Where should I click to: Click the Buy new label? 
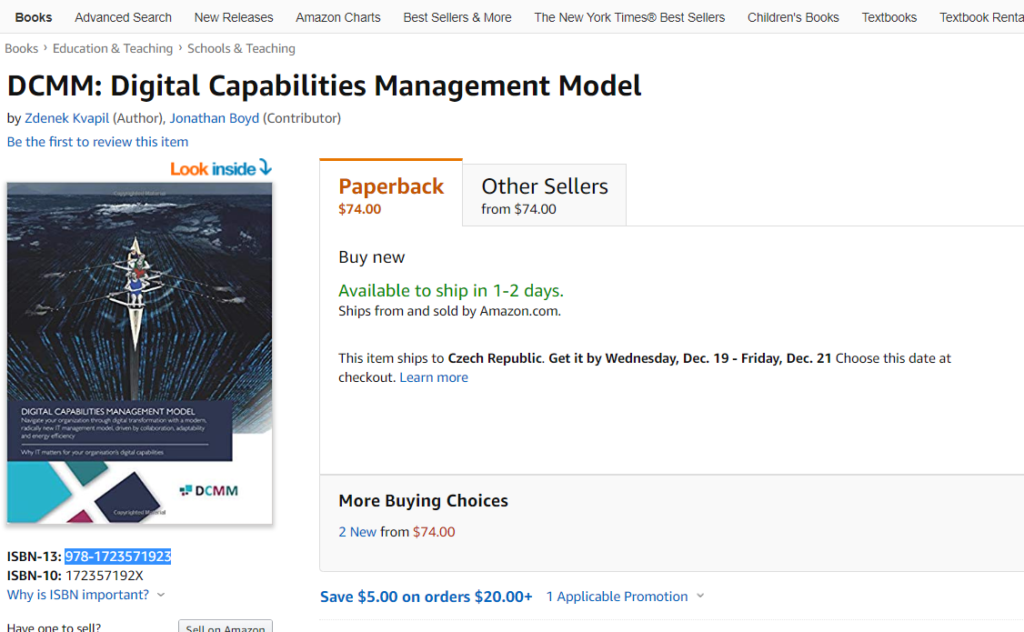pyautogui.click(x=372, y=257)
